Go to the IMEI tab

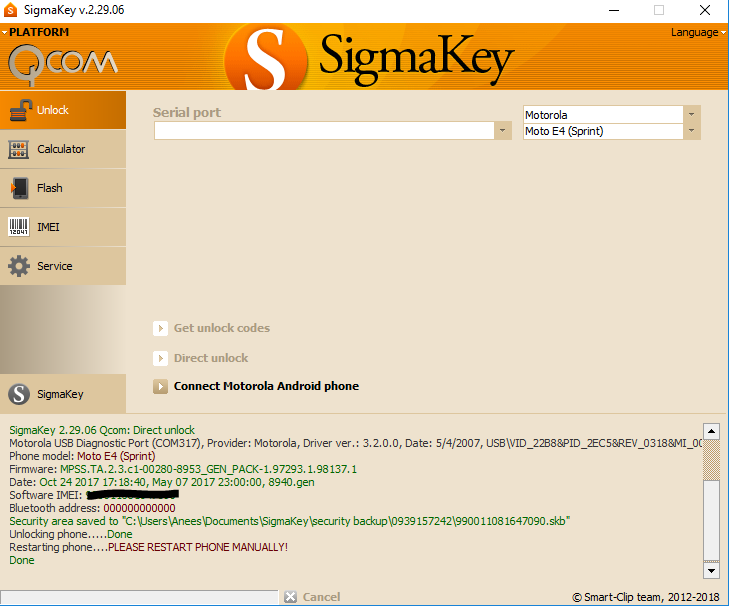click(63, 227)
